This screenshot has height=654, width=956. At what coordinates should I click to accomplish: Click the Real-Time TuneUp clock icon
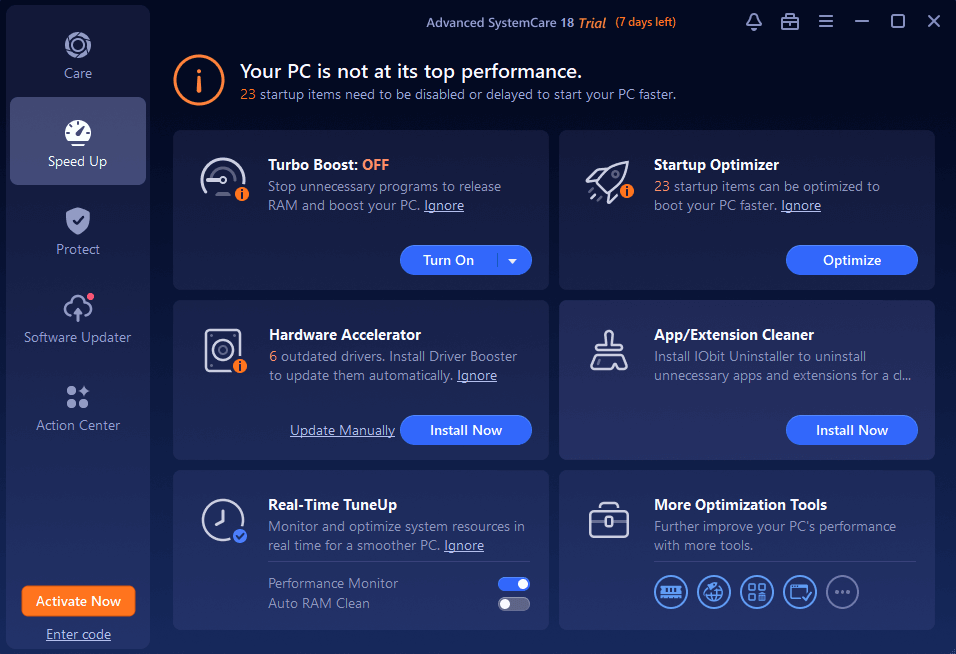224,521
